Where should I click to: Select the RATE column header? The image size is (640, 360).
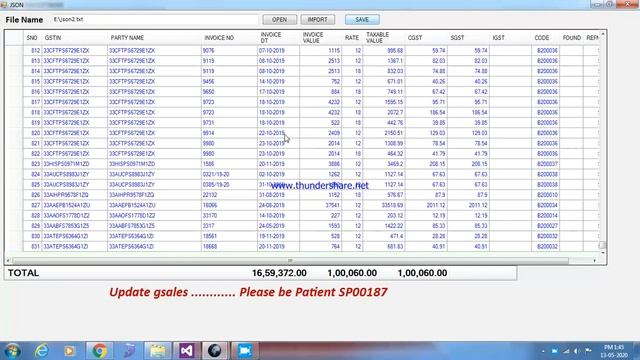click(x=352, y=38)
